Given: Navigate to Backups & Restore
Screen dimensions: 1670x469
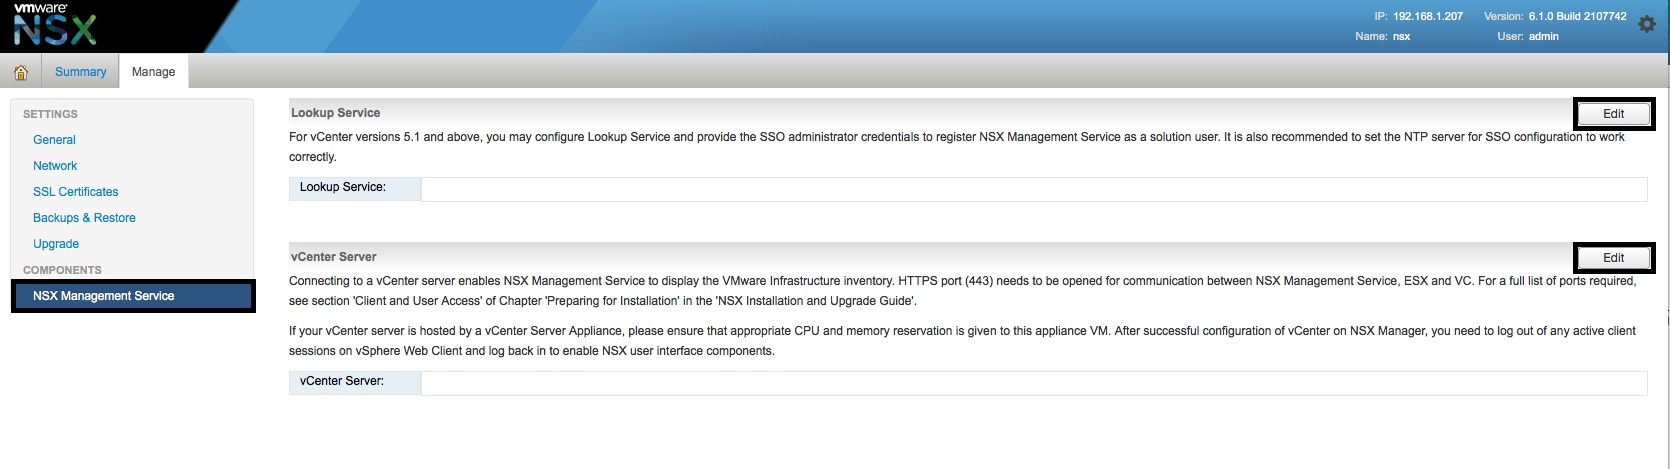Looking at the screenshot, I should coord(84,218).
